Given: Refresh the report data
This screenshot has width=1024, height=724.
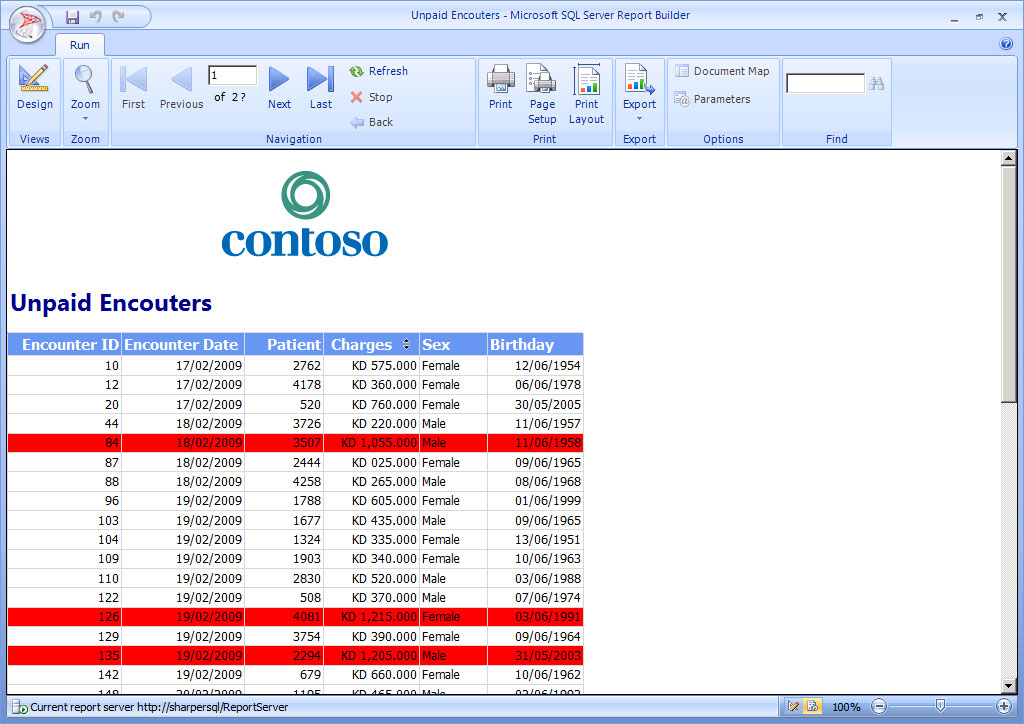Looking at the screenshot, I should 379,71.
